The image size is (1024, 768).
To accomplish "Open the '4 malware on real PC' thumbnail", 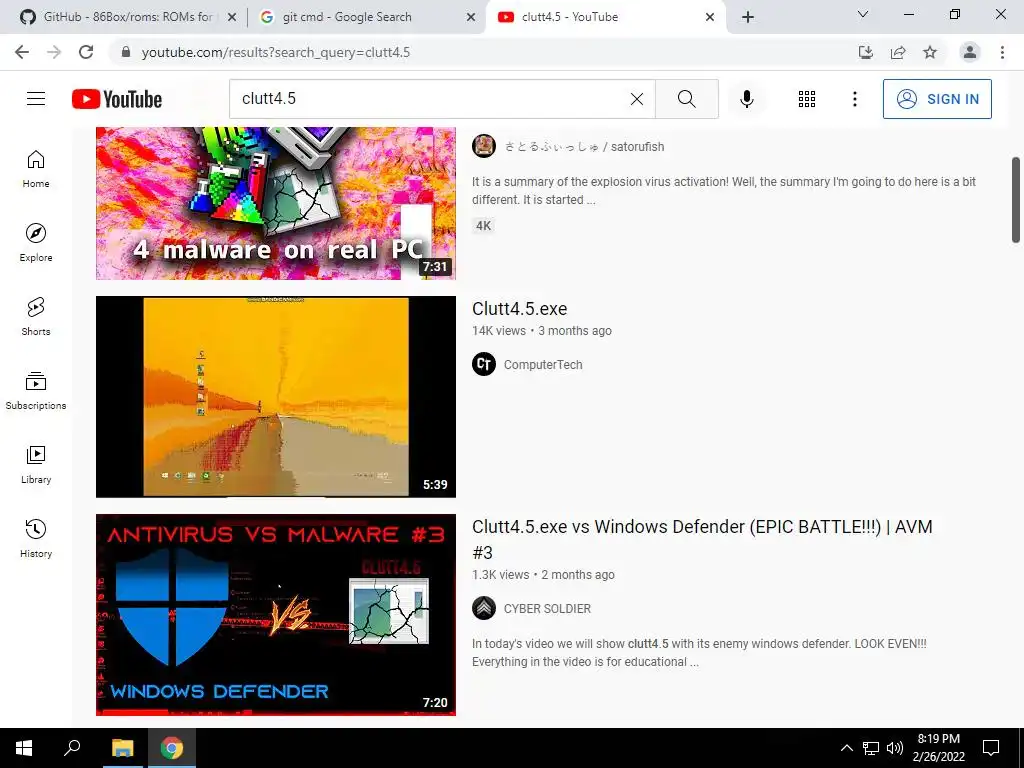I will (x=276, y=203).
